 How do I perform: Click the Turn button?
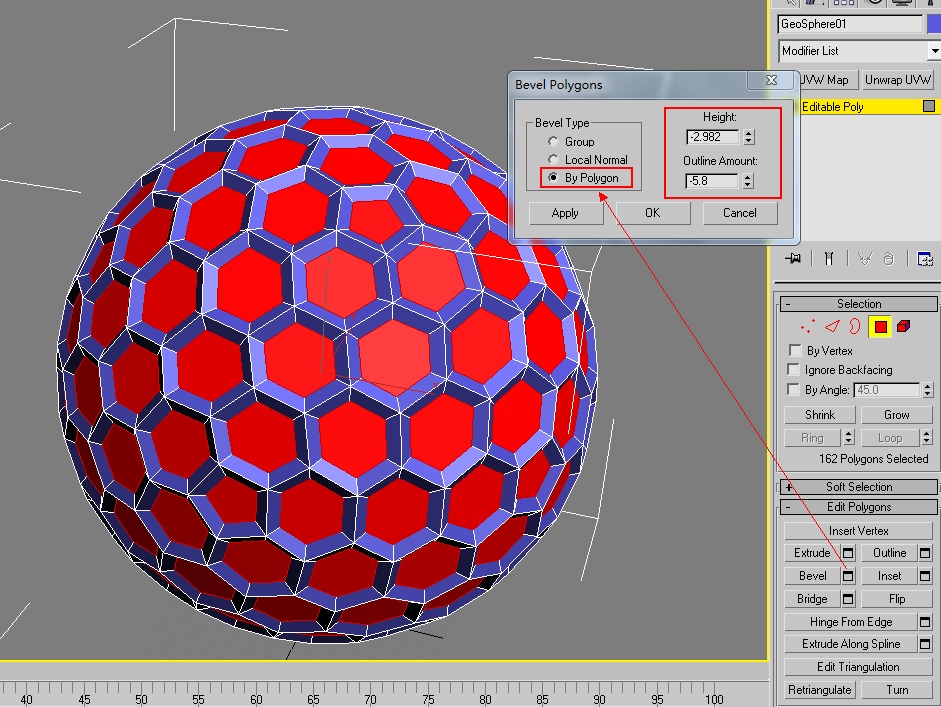[897, 690]
